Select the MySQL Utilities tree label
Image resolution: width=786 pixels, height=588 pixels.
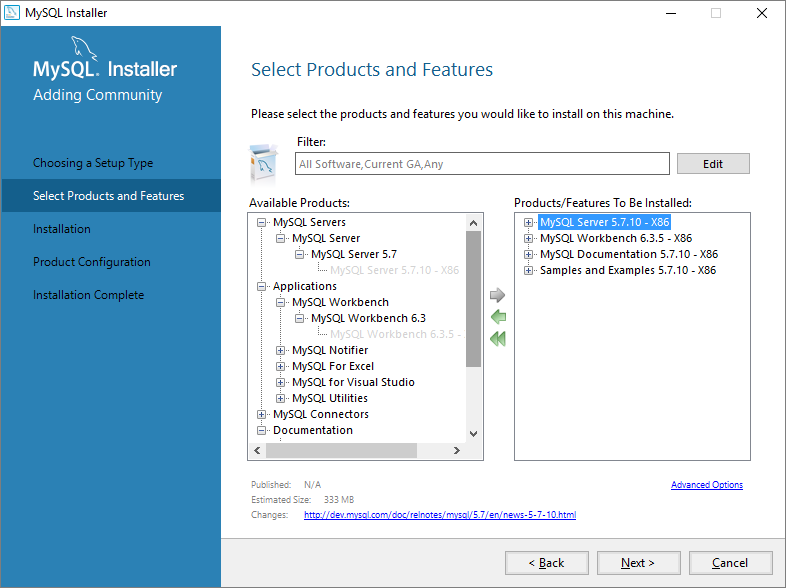pyautogui.click(x=330, y=399)
